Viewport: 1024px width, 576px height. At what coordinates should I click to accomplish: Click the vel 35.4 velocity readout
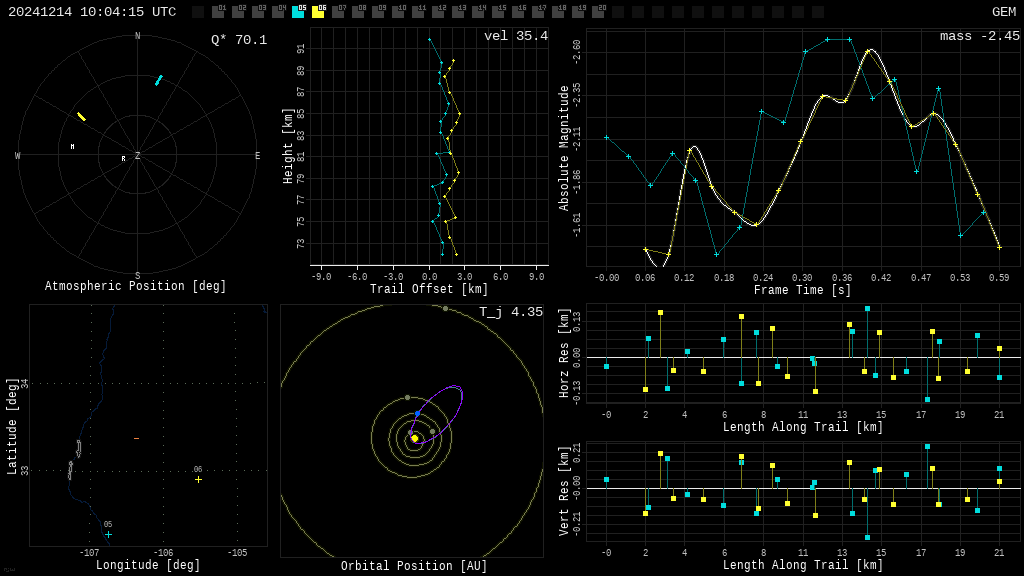click(515, 37)
